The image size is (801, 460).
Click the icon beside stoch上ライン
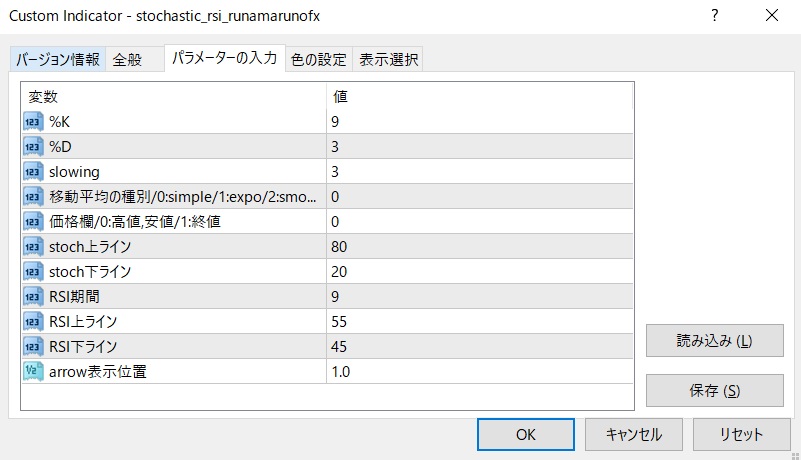click(33, 247)
